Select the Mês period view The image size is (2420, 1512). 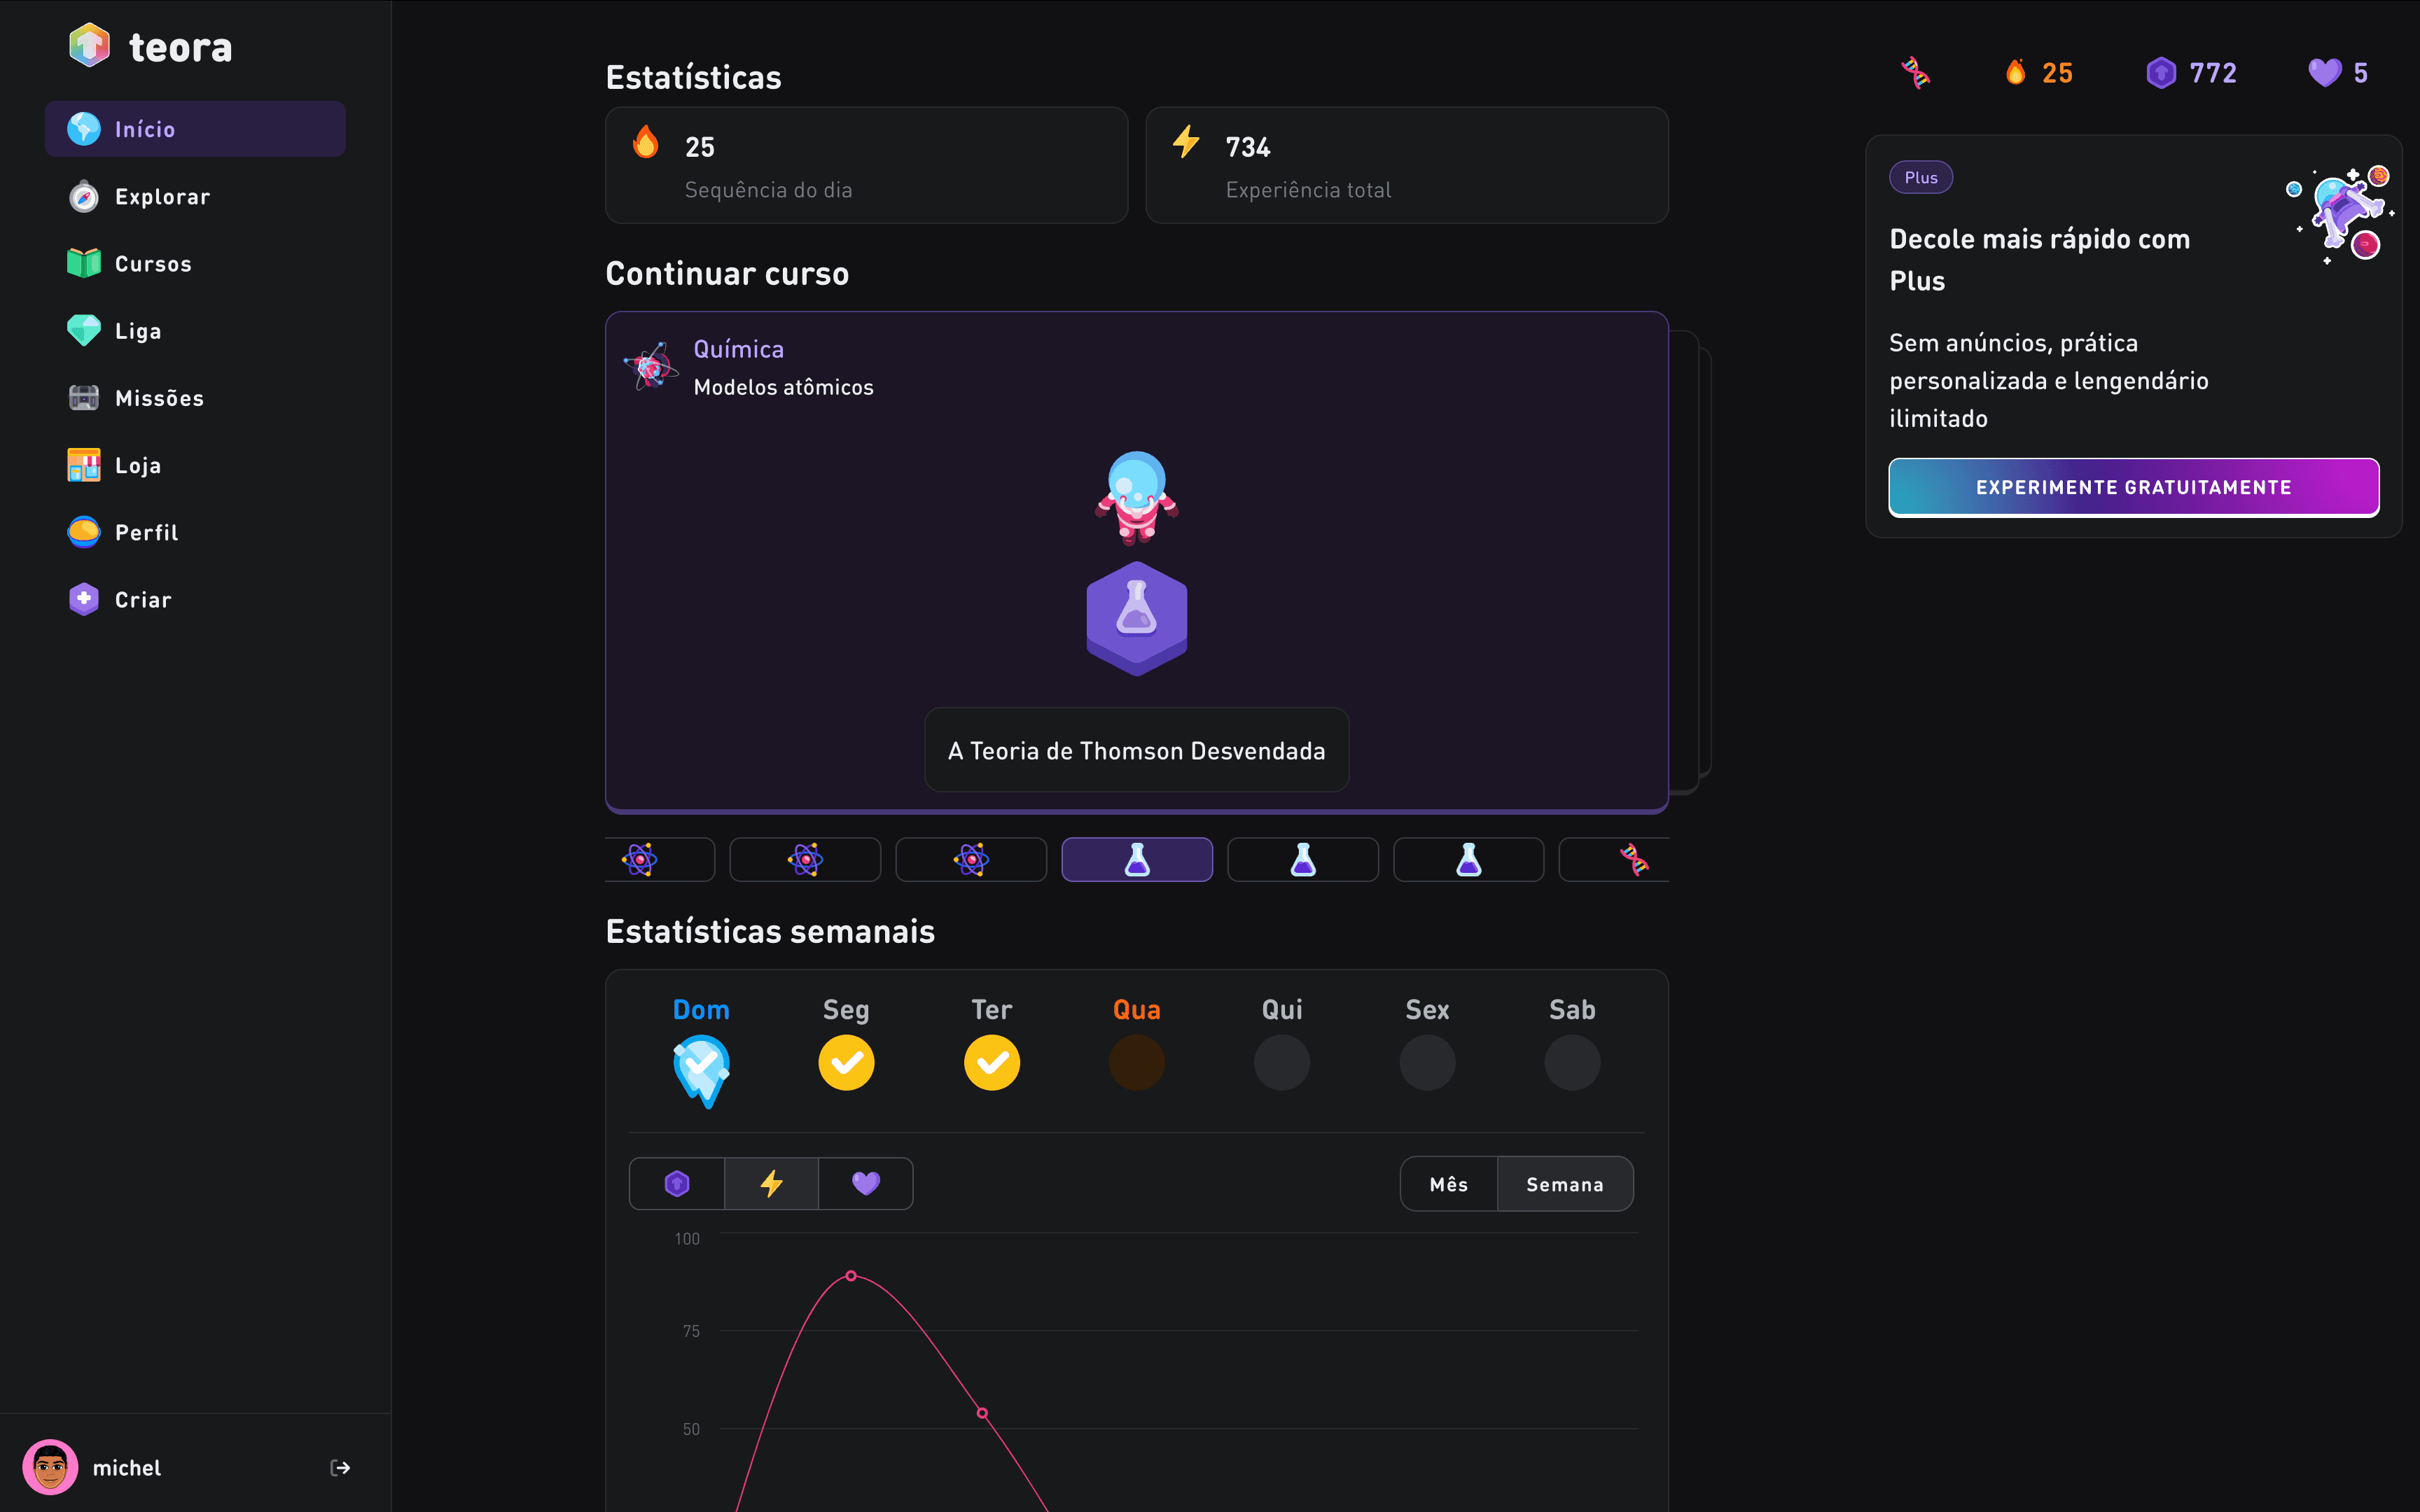1448,1184
